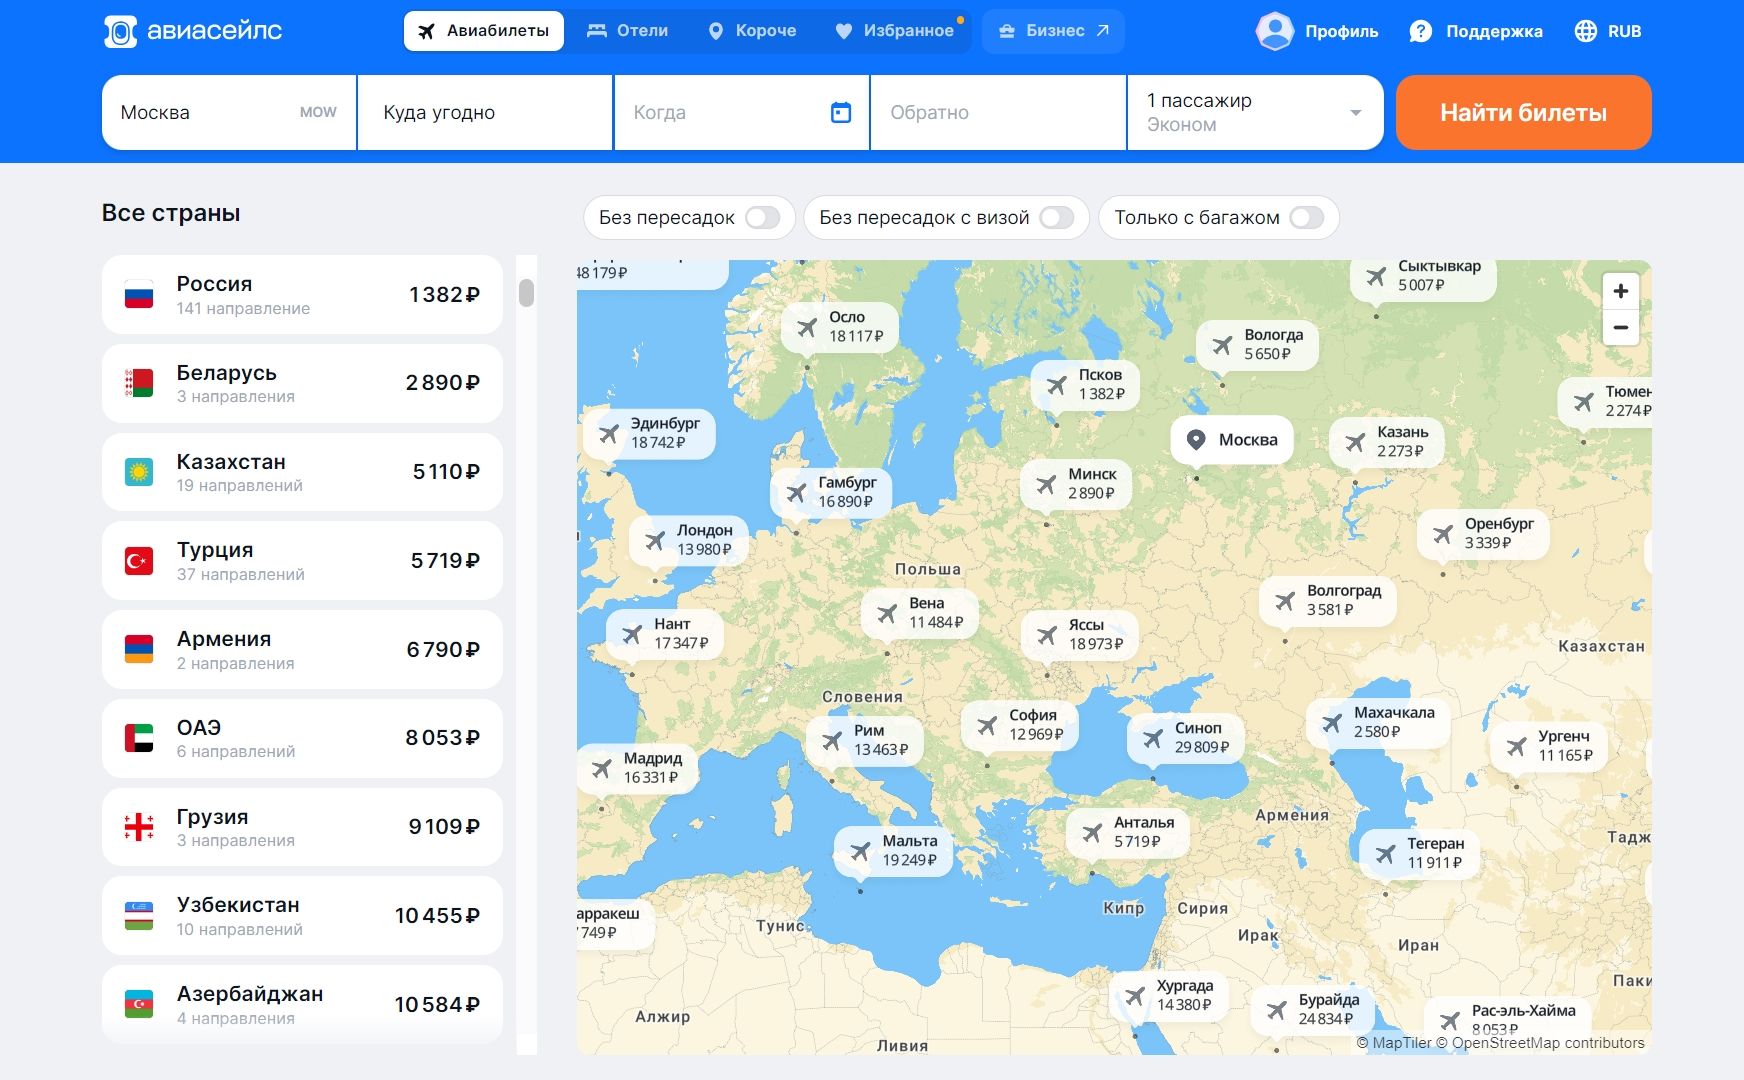
Task: Select the София 12 969₽ map marker
Action: 1020,725
